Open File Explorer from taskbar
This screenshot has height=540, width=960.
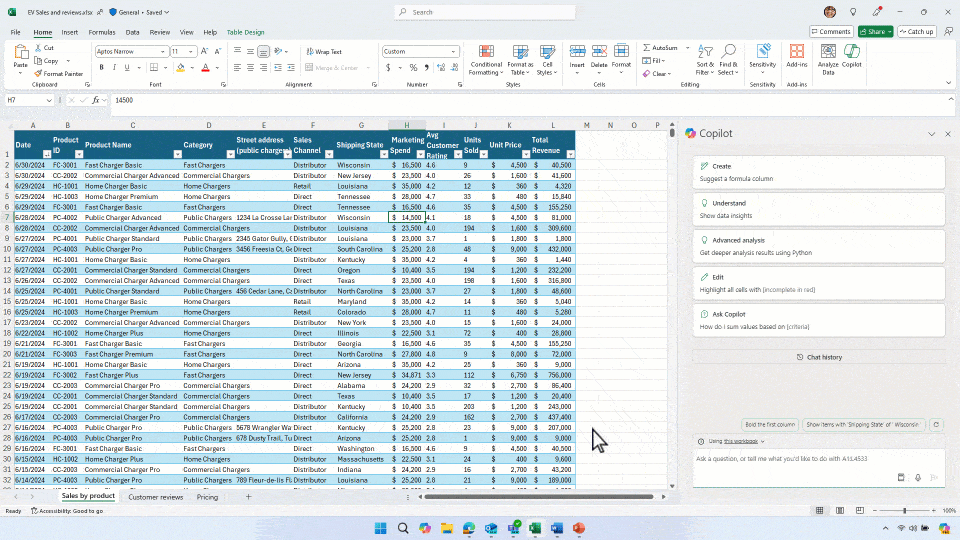tap(447, 528)
